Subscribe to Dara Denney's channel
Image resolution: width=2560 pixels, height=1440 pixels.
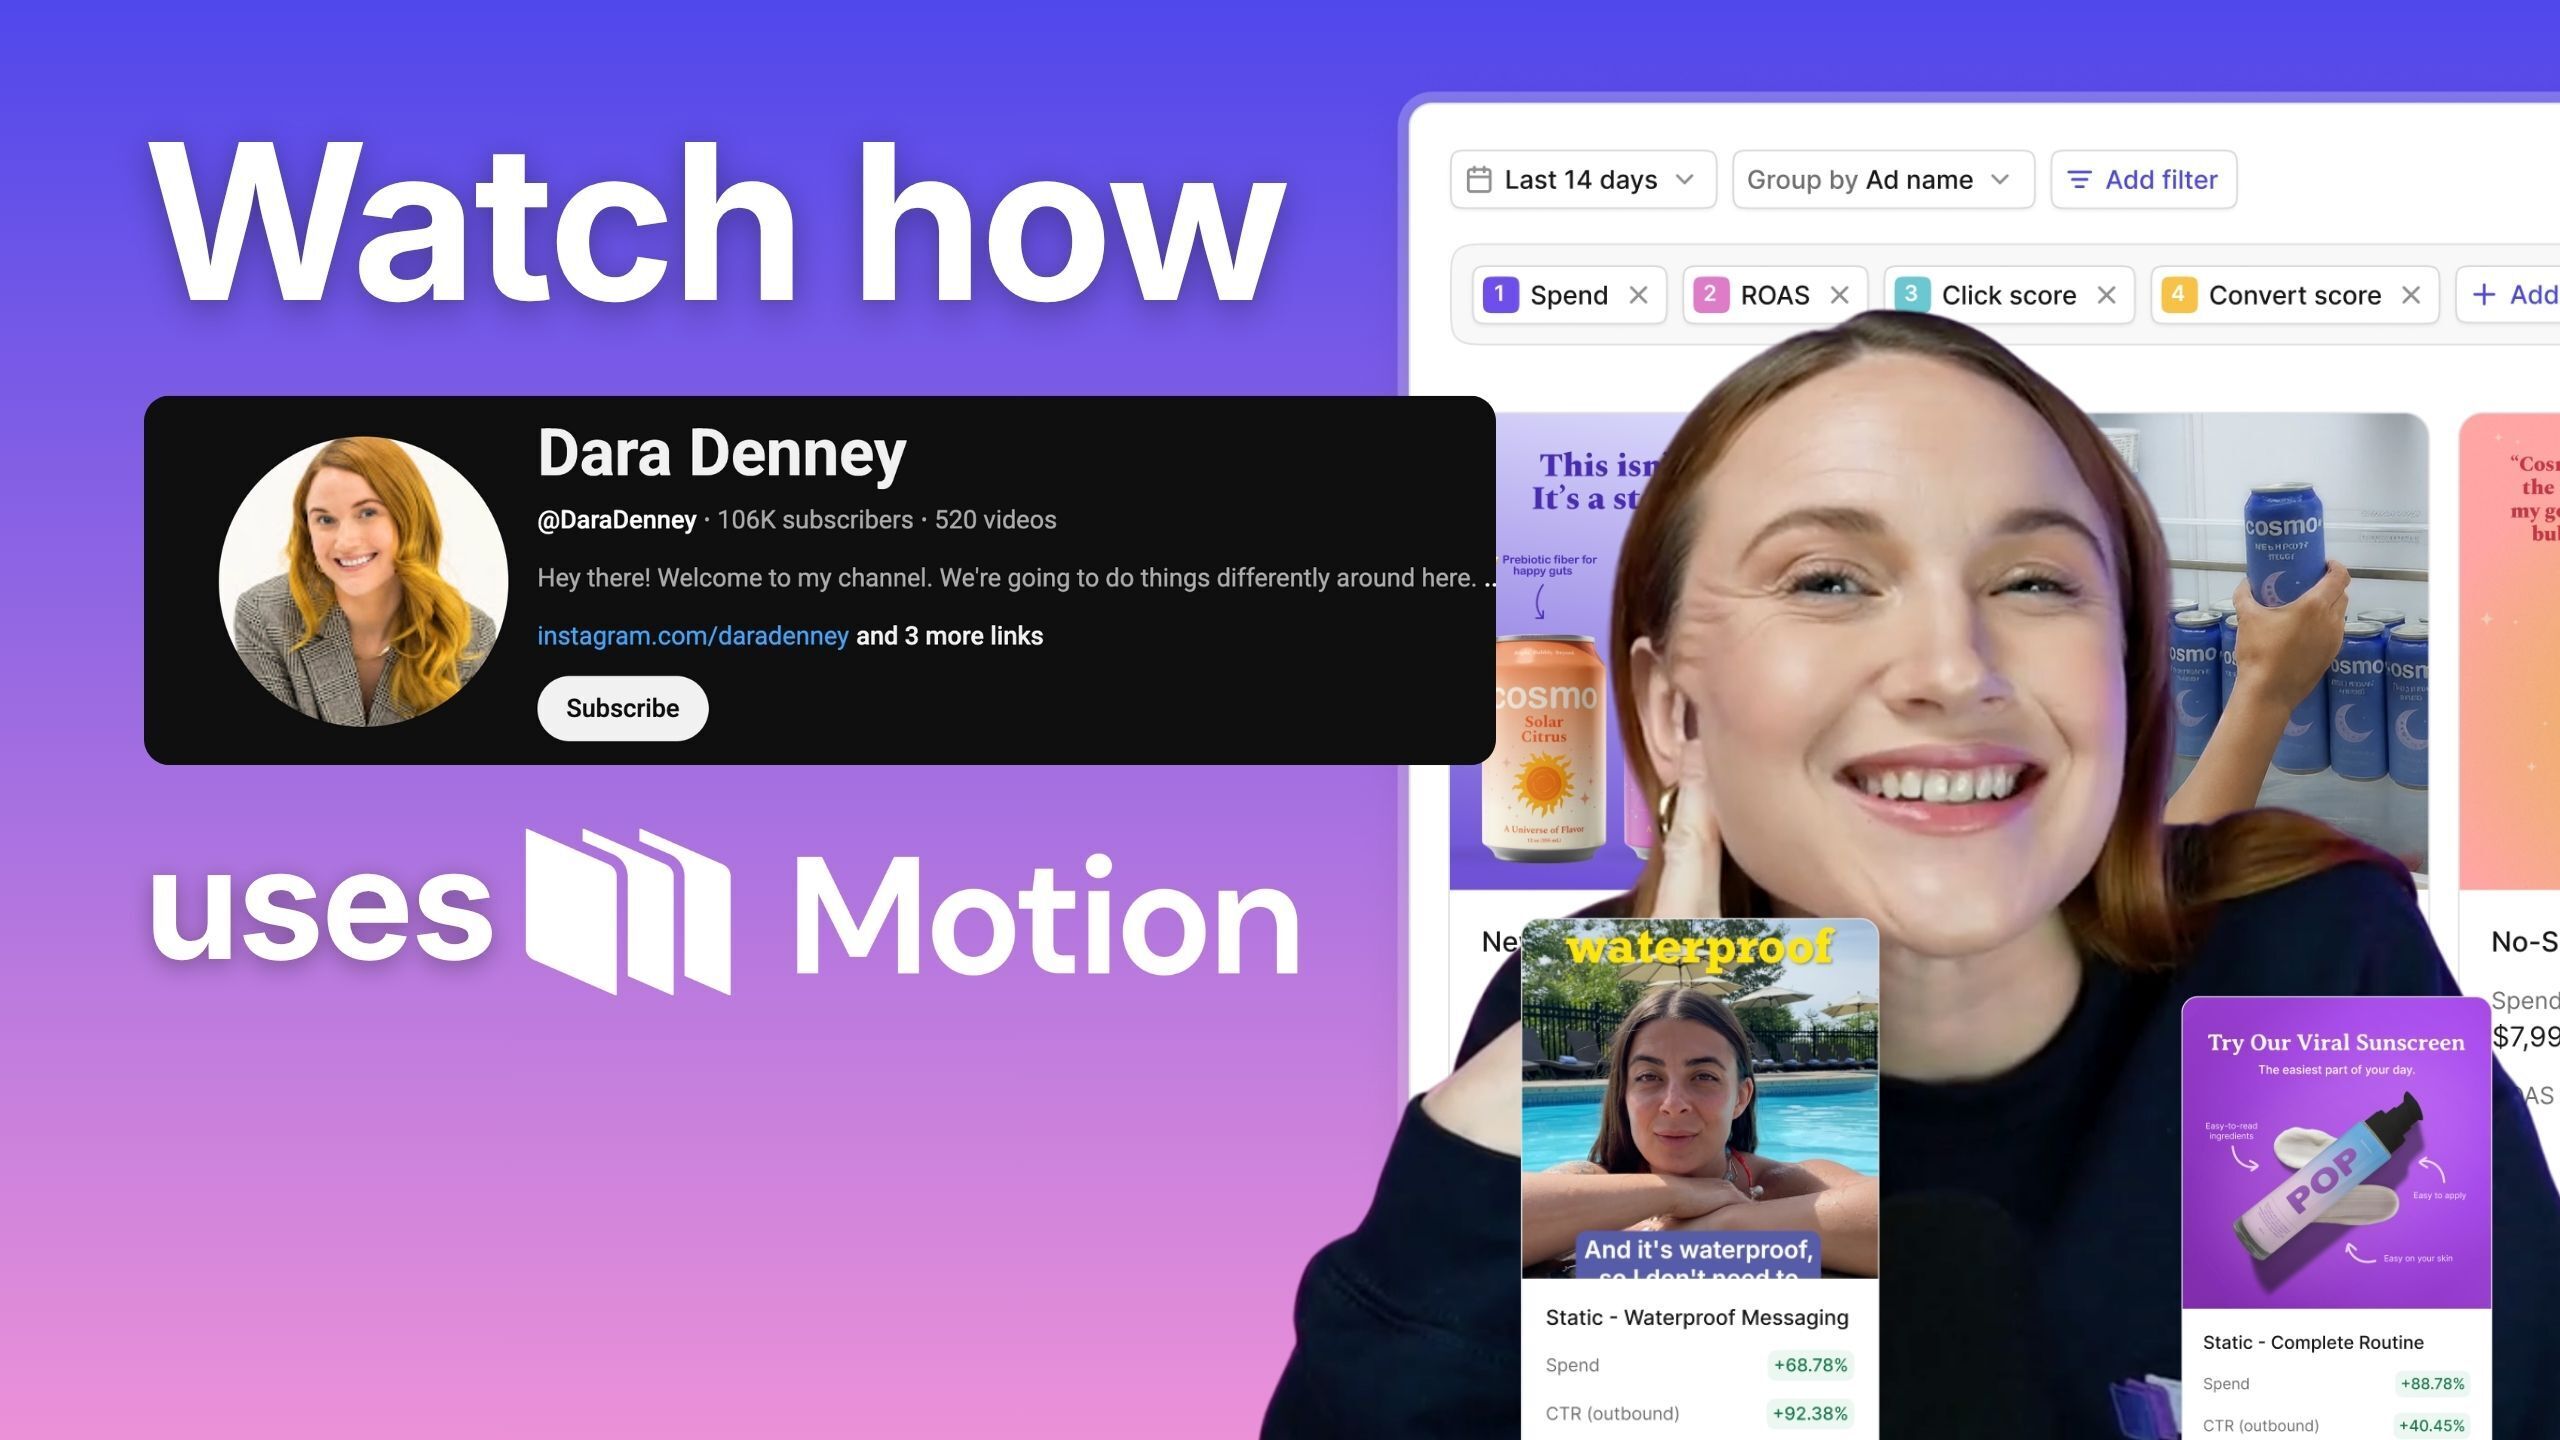coord(622,708)
